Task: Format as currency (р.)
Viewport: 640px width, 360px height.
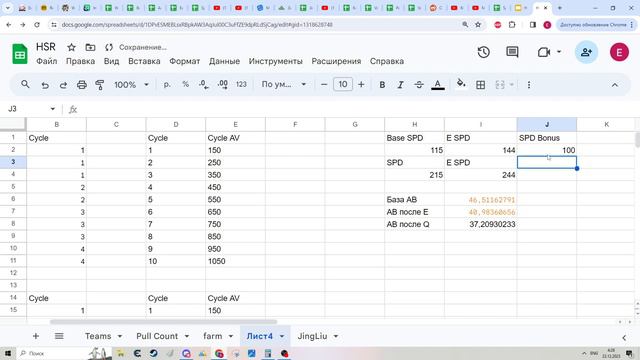Action: [167, 84]
